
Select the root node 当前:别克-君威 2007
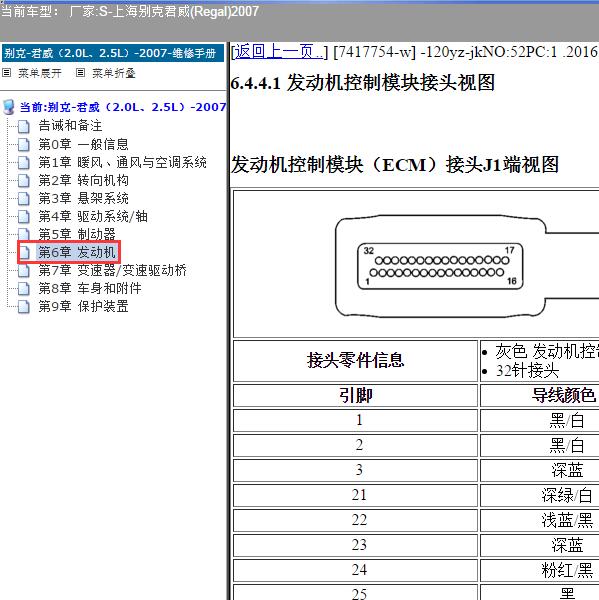123,107
